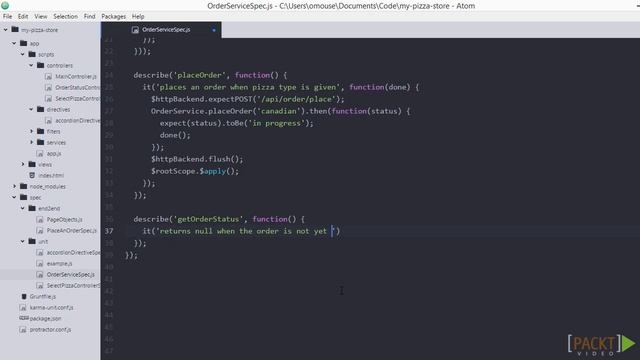Click the "$rootScope.$apply();" code line
The height and width of the screenshot is (360, 640).
pos(195,171)
